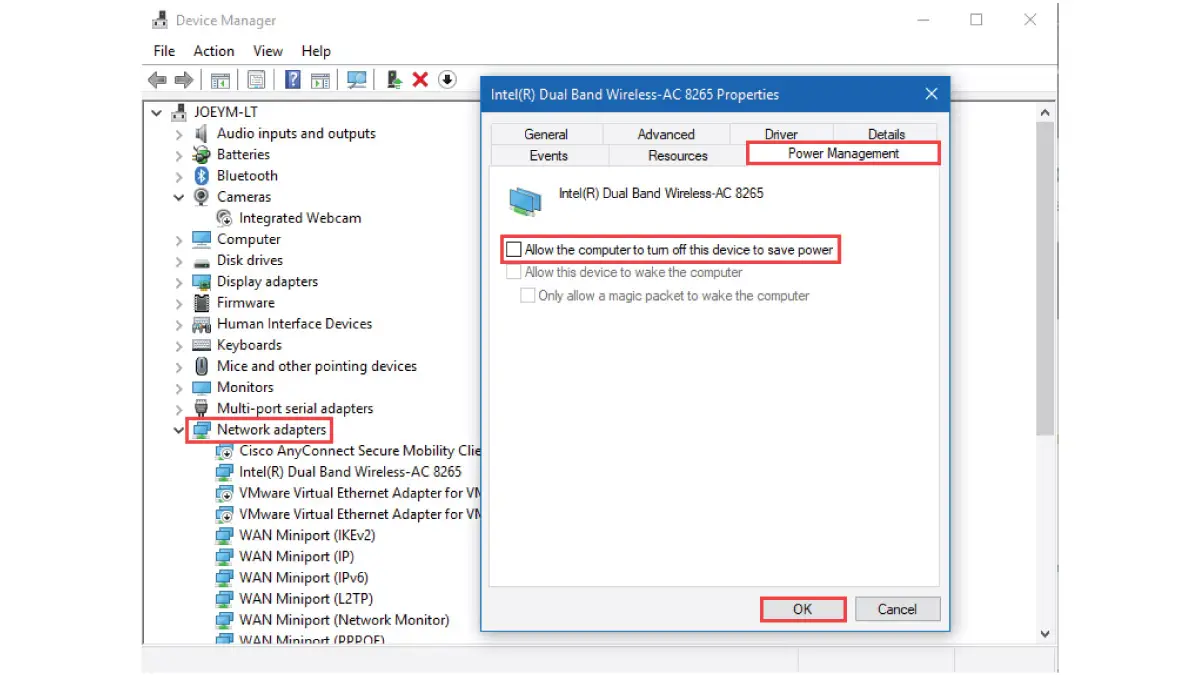Image resolution: width=1200 pixels, height=675 pixels.
Task: Enable 'Allow the computer to turn off this device'
Action: (x=514, y=249)
